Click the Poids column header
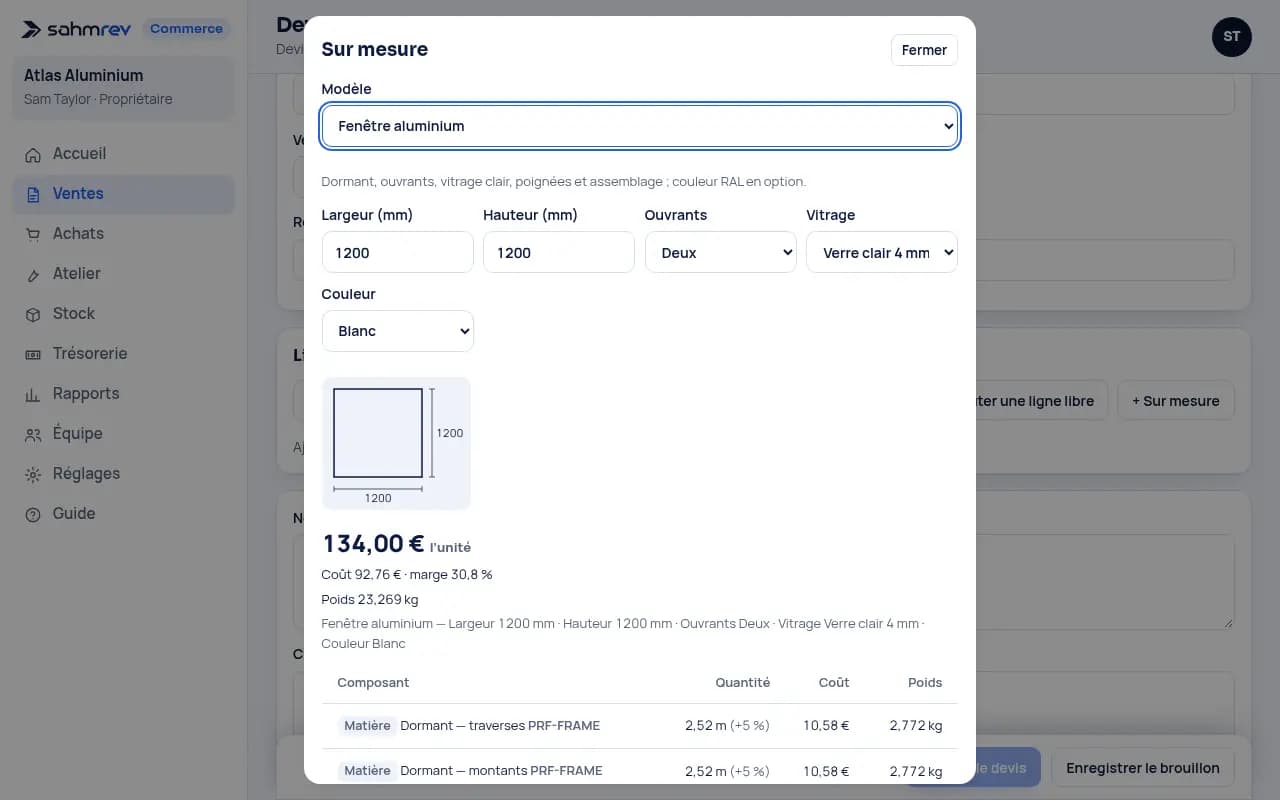This screenshot has height=800, width=1280. (925, 682)
